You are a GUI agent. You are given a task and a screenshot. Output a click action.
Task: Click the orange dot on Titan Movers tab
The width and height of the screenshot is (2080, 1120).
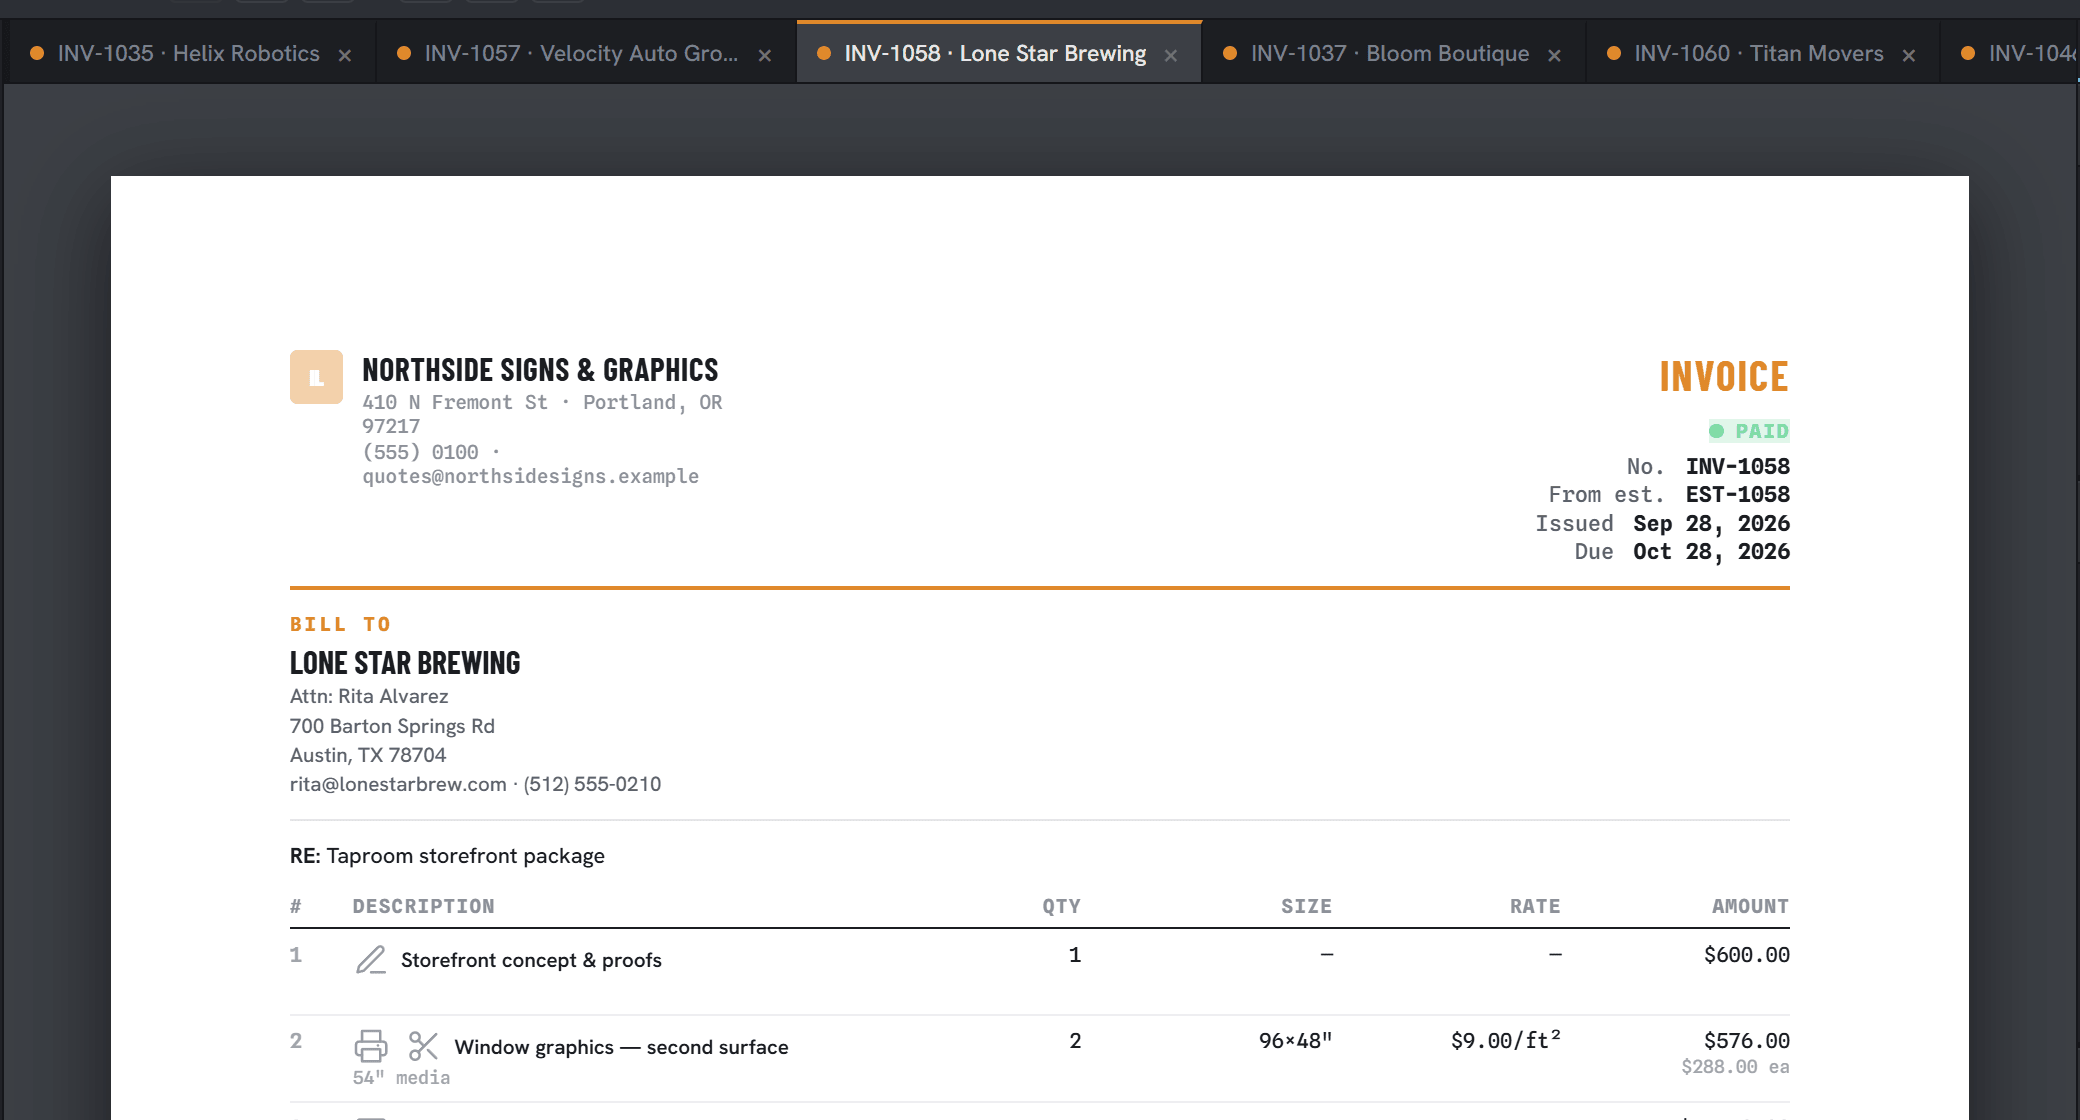tap(1614, 53)
